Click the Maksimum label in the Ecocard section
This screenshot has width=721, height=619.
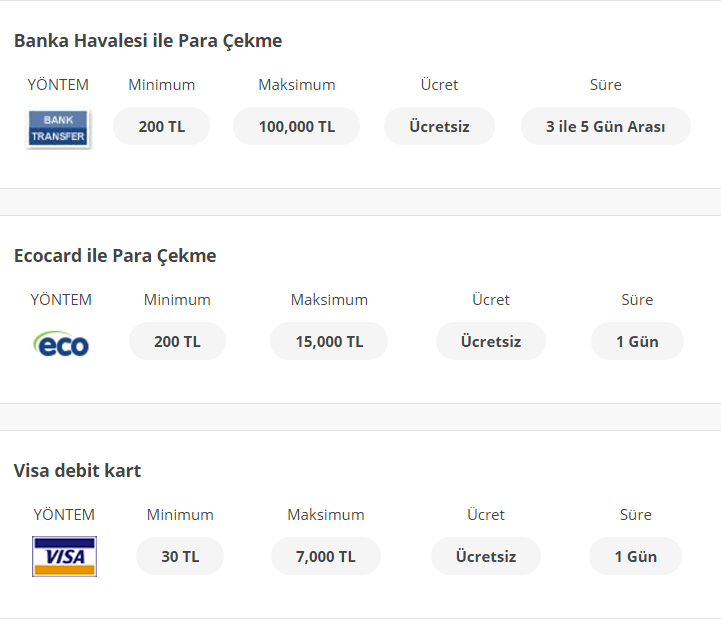pyautogui.click(x=329, y=300)
